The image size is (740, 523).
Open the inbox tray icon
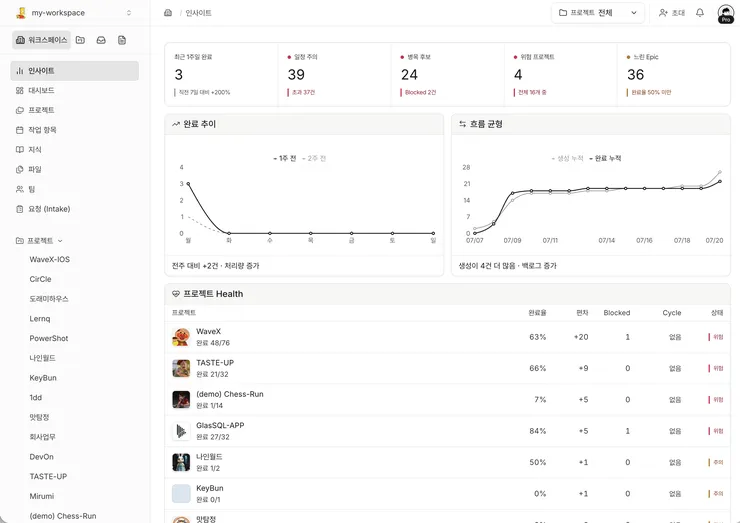(x=101, y=40)
